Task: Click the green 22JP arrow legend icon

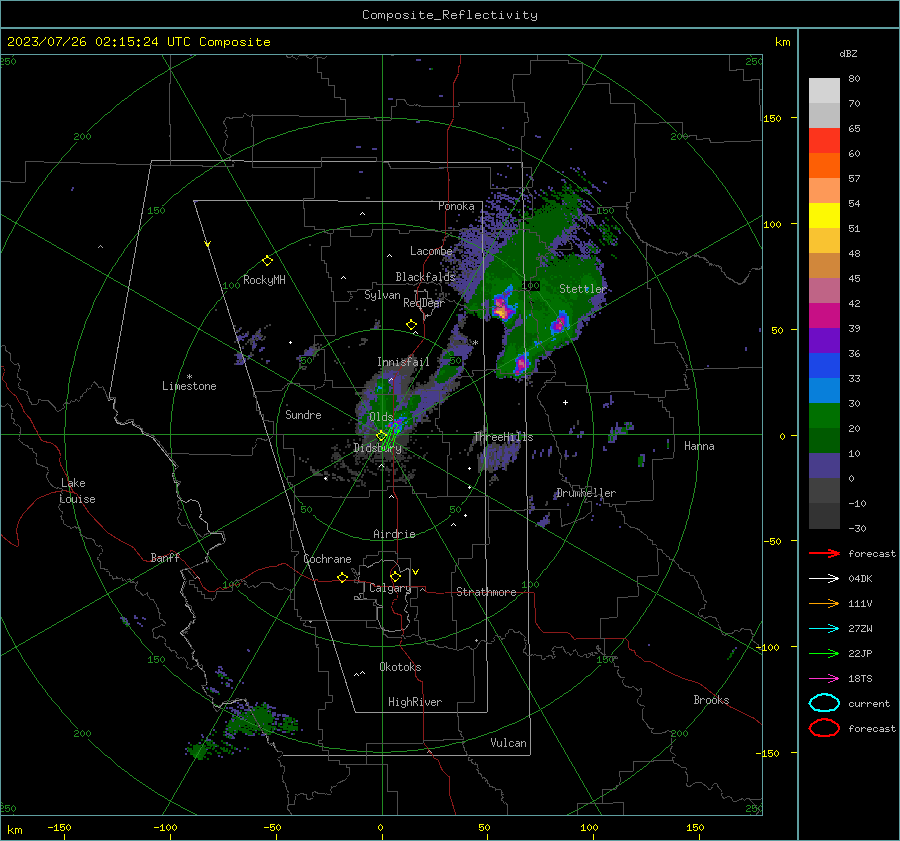Action: pos(824,653)
